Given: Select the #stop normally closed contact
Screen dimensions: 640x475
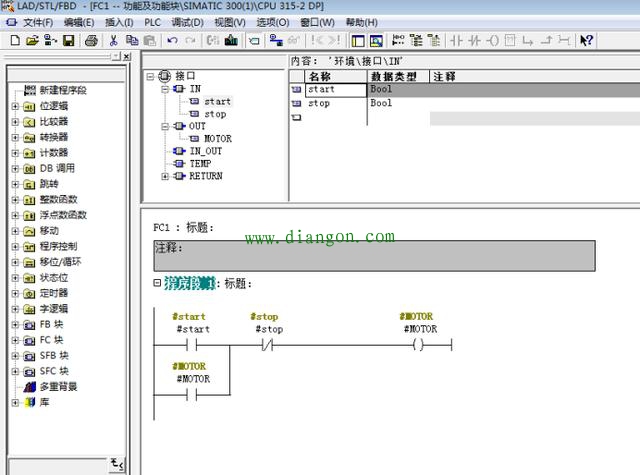Looking at the screenshot, I should tap(267, 345).
